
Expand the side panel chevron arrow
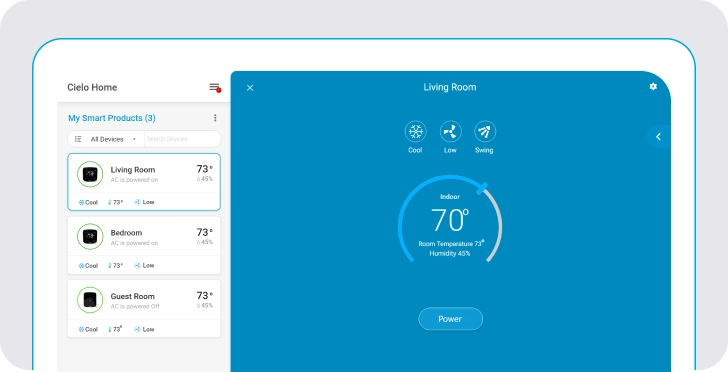tap(658, 137)
